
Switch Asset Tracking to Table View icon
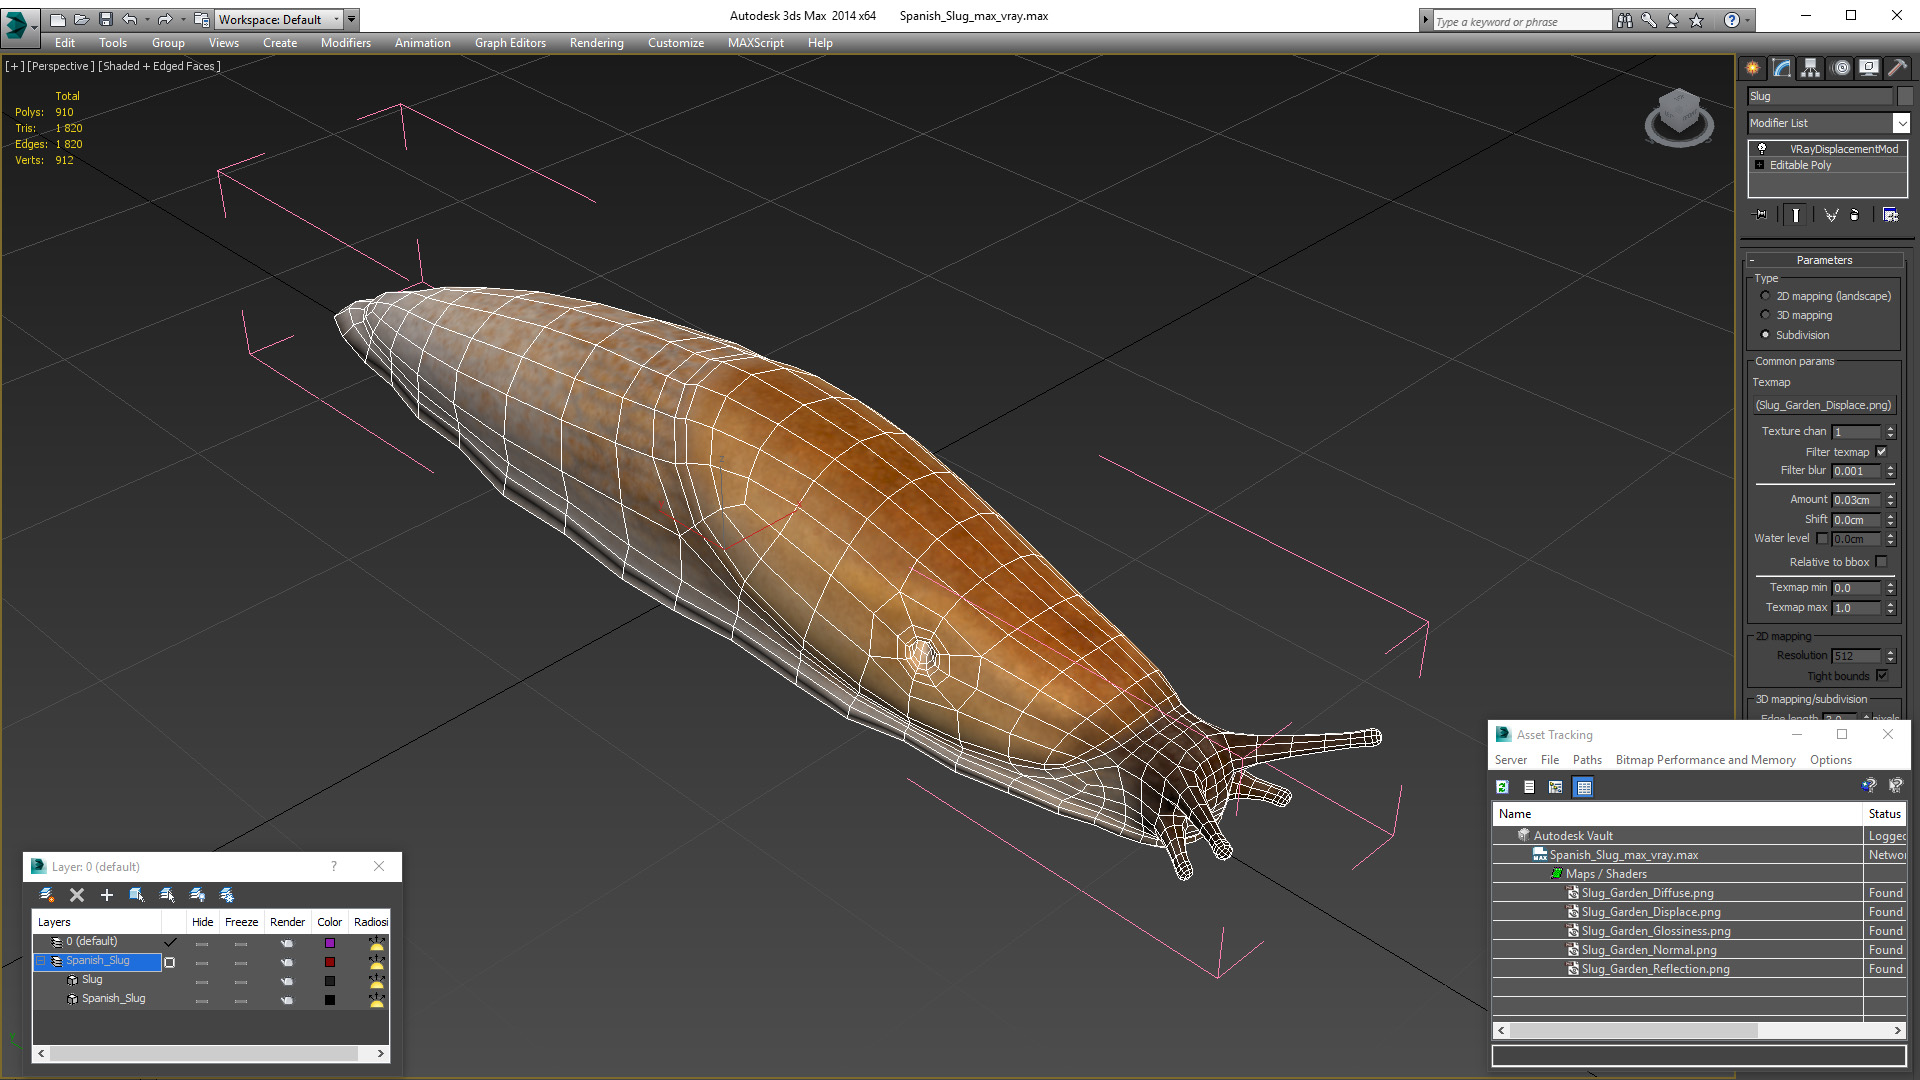(x=1583, y=787)
